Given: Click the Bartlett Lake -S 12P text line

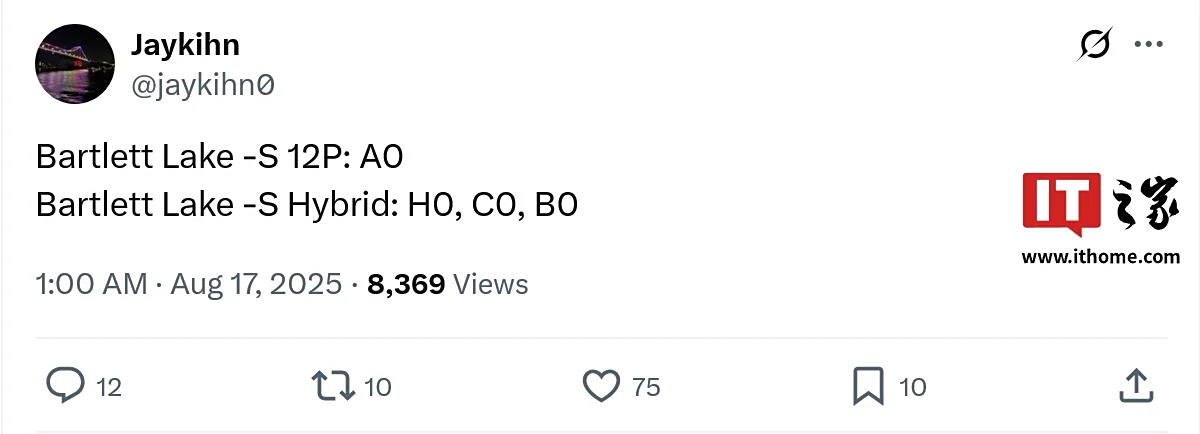Looking at the screenshot, I should point(219,158).
